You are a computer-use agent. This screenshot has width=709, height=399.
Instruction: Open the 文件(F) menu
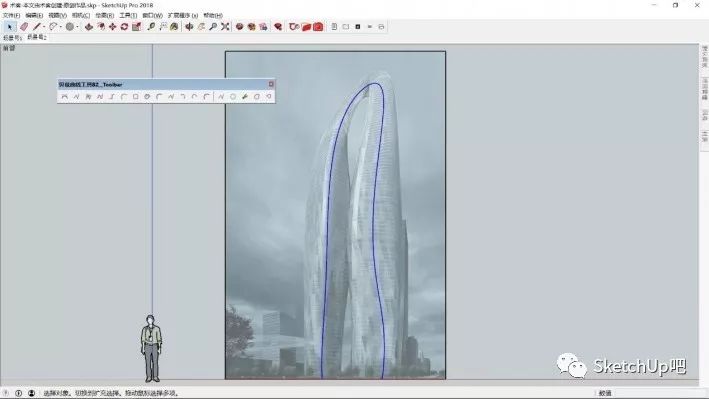coord(11,15)
